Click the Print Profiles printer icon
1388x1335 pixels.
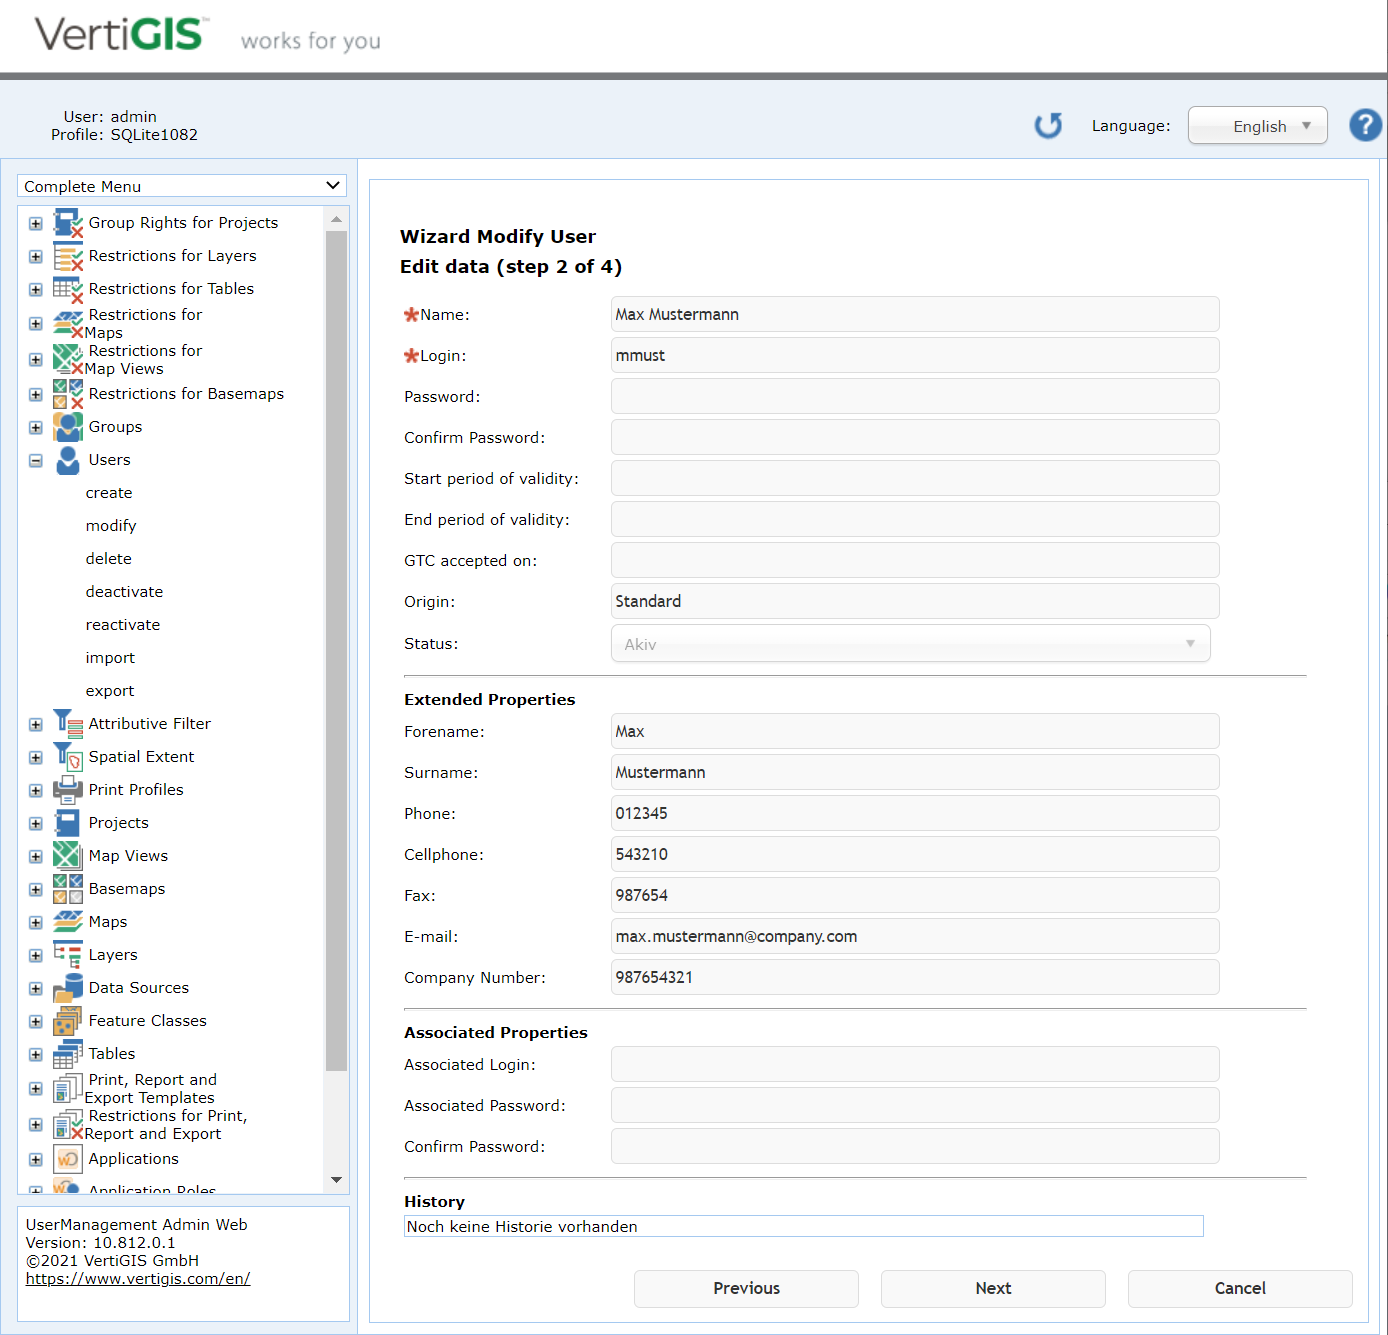[x=67, y=790]
